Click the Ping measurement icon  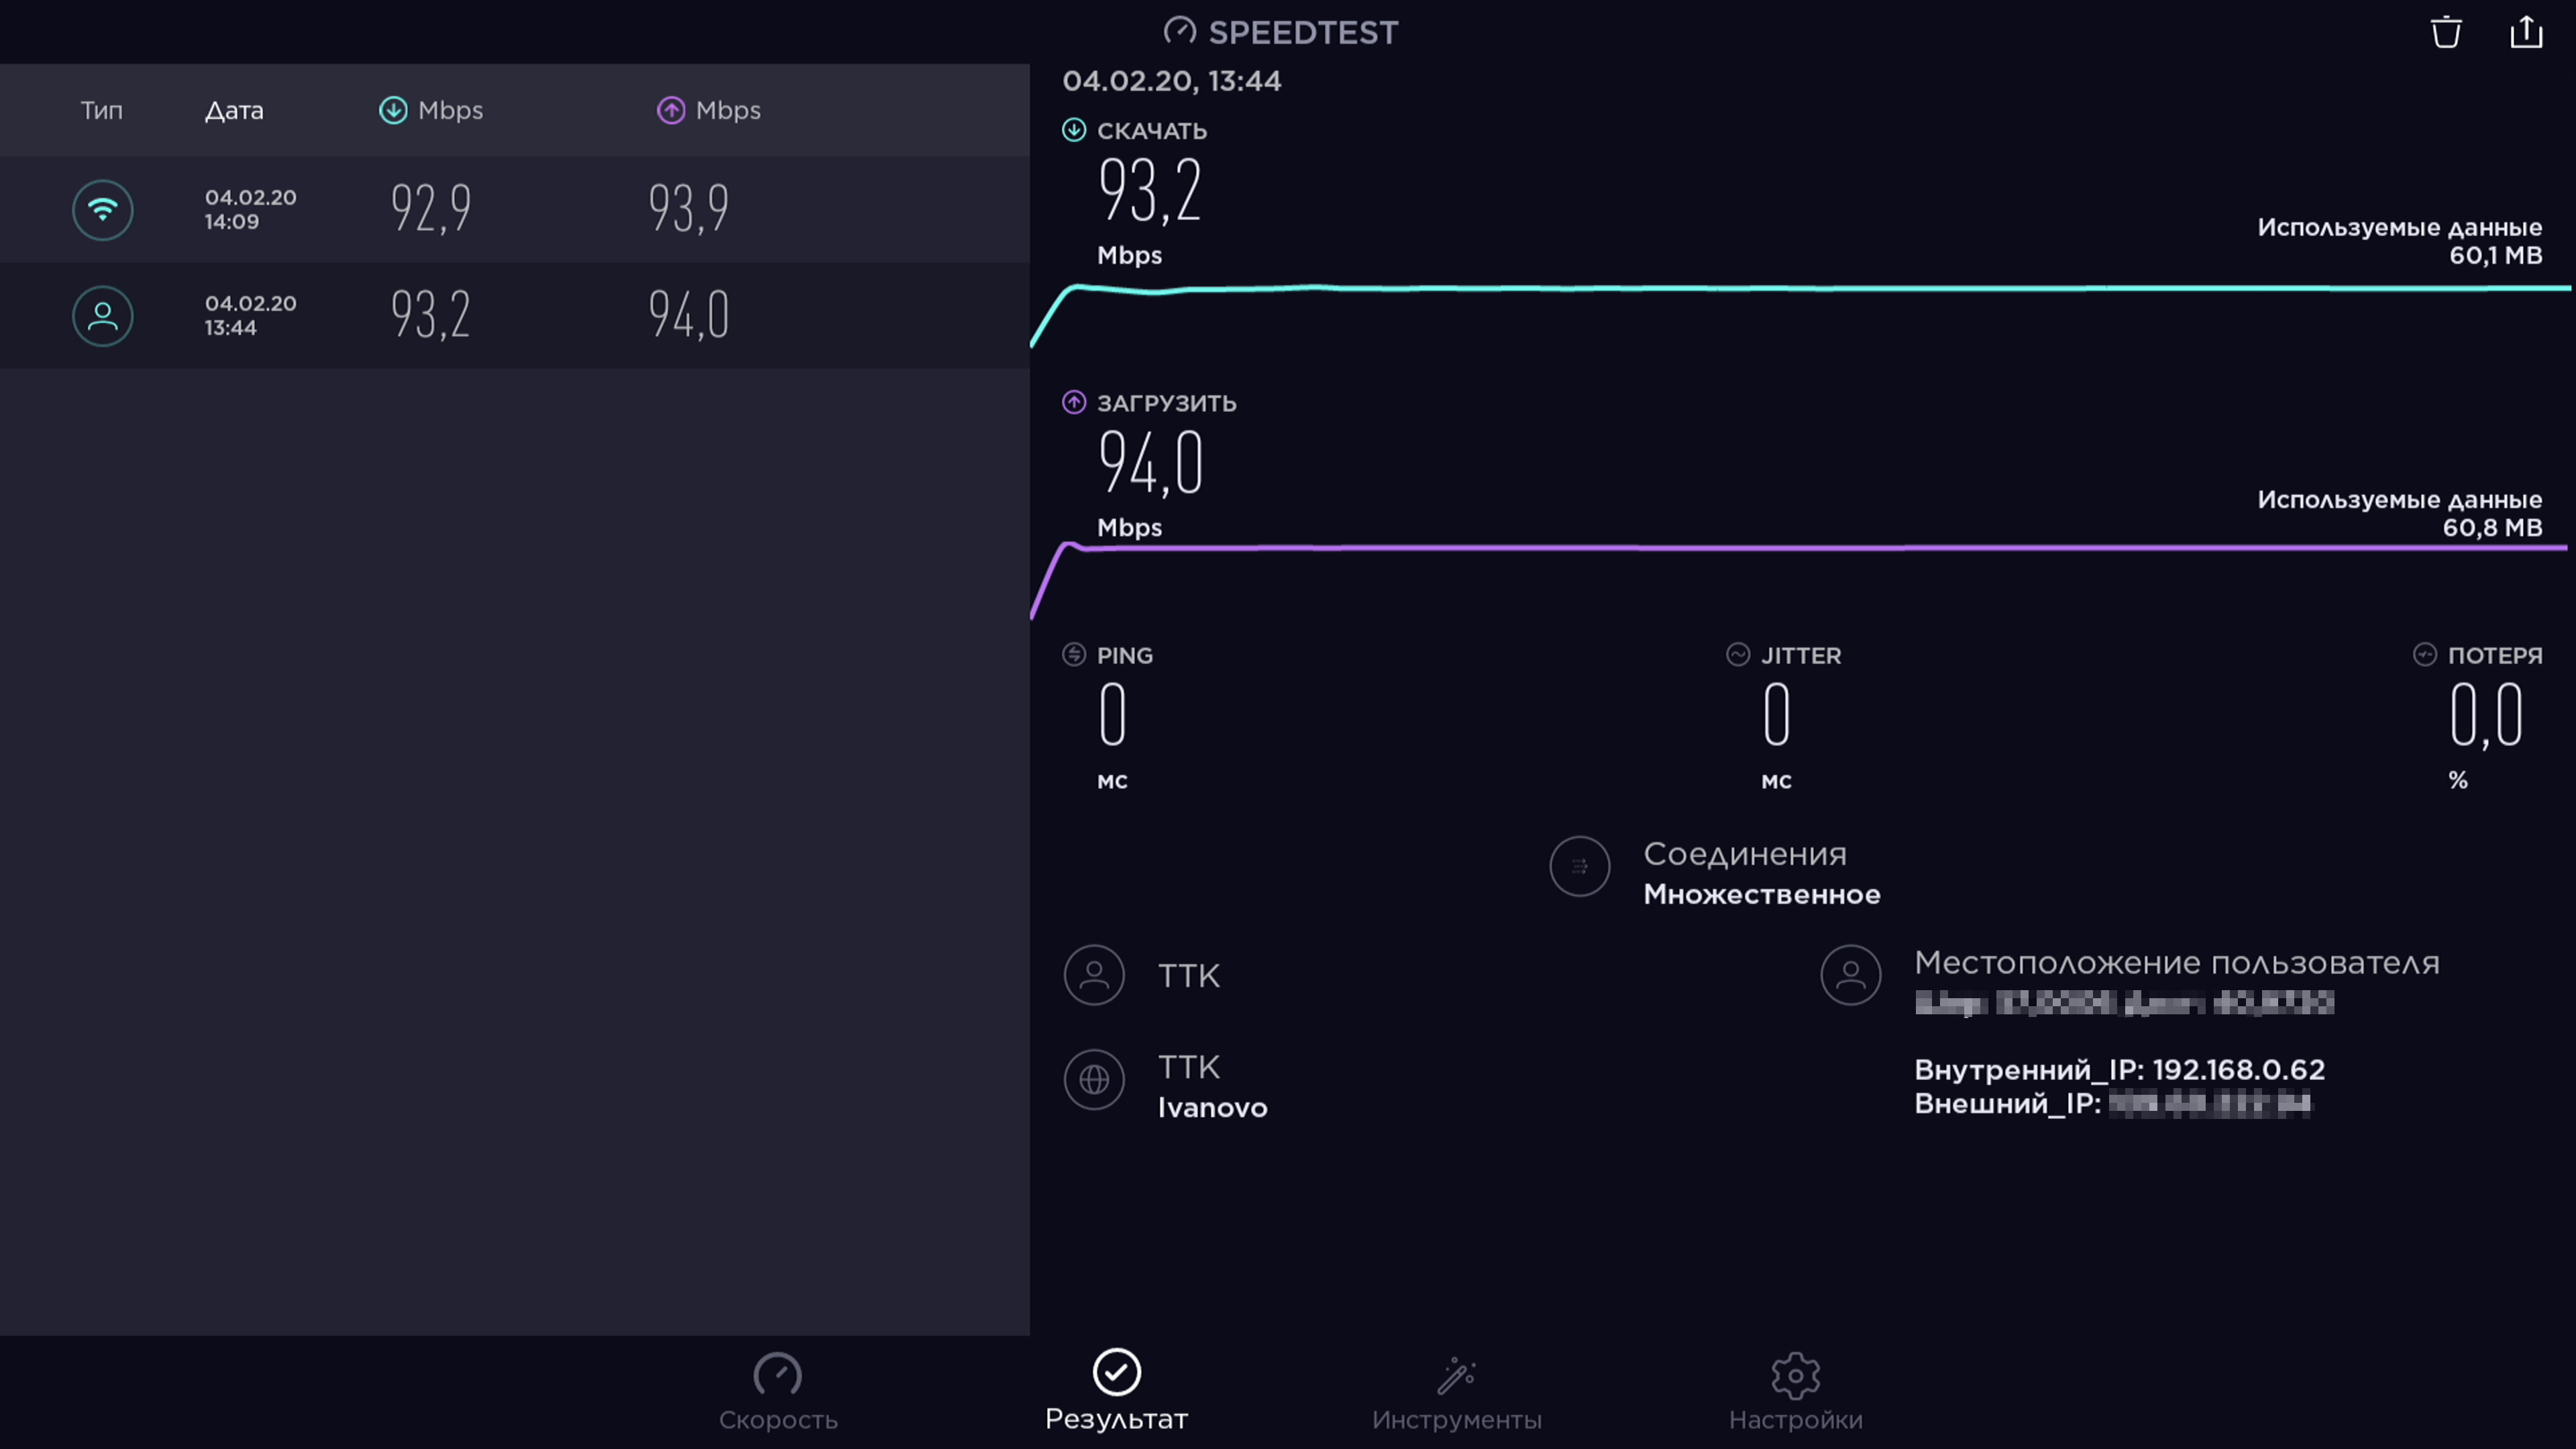[1073, 655]
